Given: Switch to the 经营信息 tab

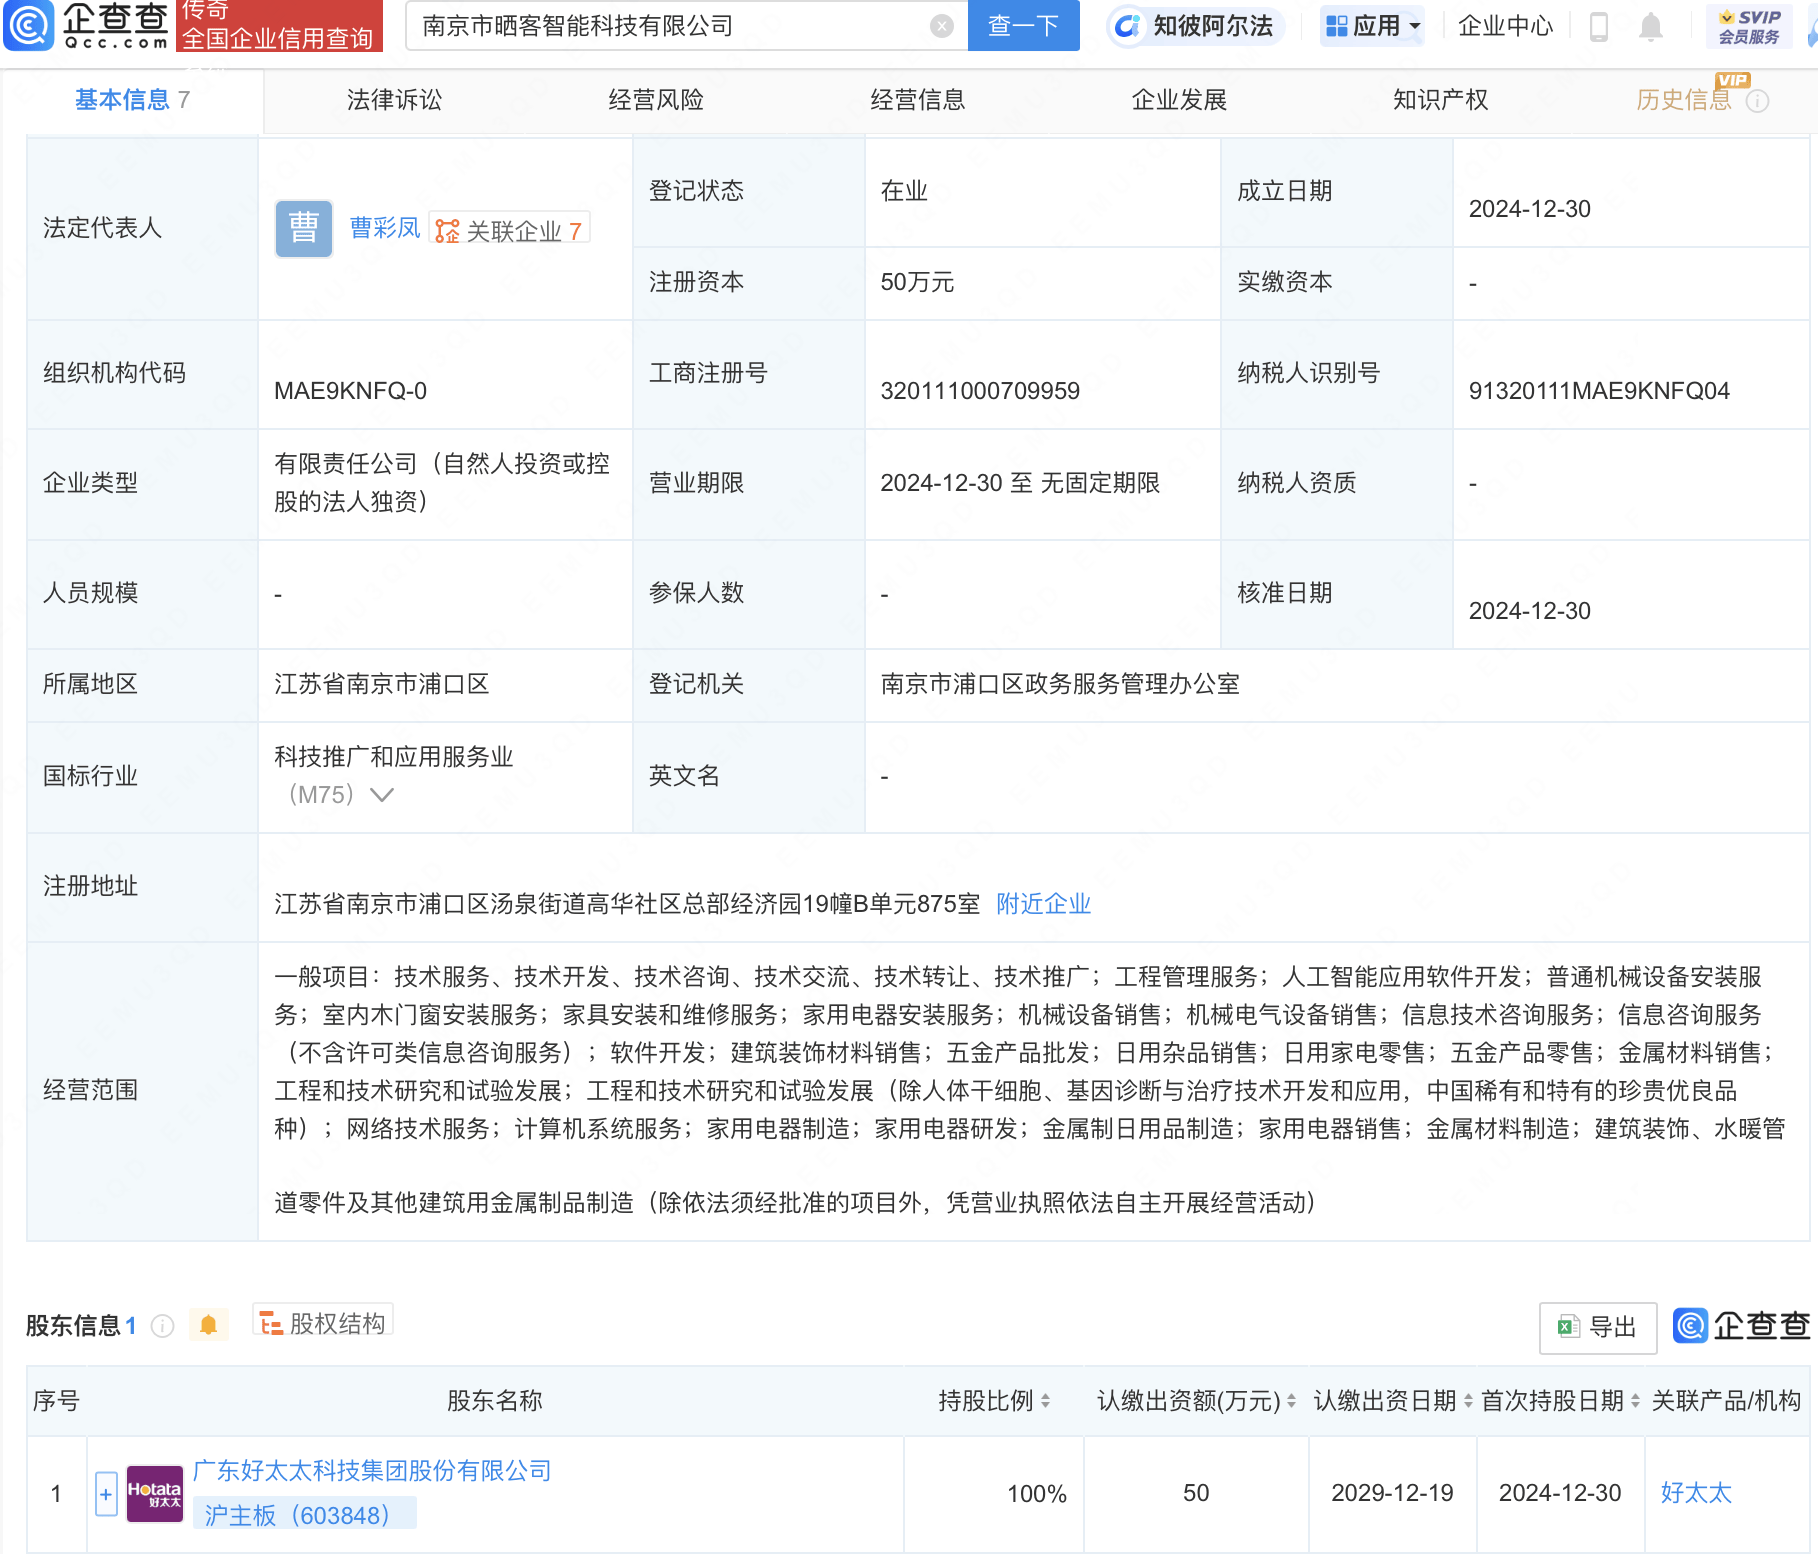Looking at the screenshot, I should click(918, 100).
